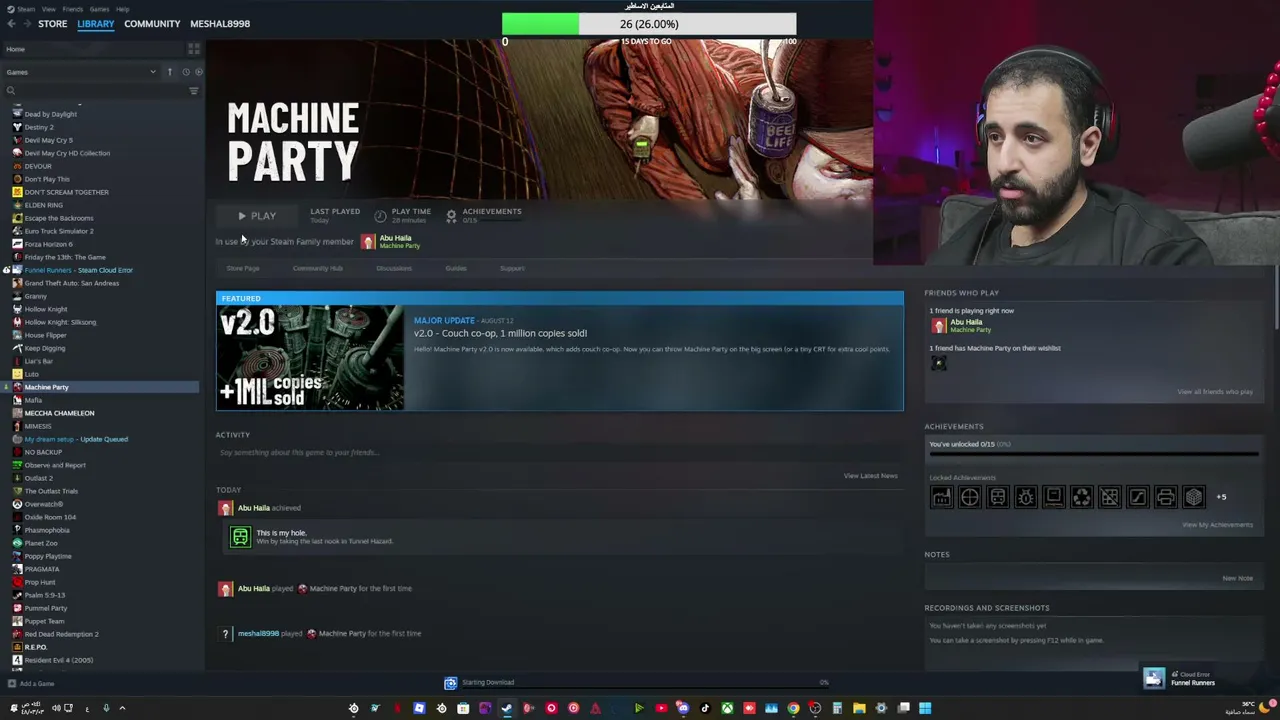Open the Games menu

click(99, 9)
